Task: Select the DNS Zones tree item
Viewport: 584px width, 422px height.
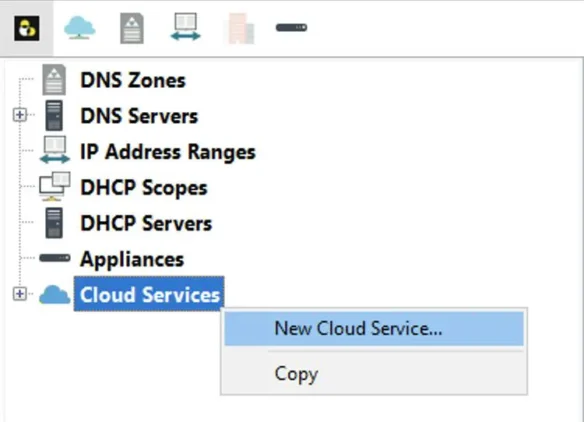Action: 133,80
